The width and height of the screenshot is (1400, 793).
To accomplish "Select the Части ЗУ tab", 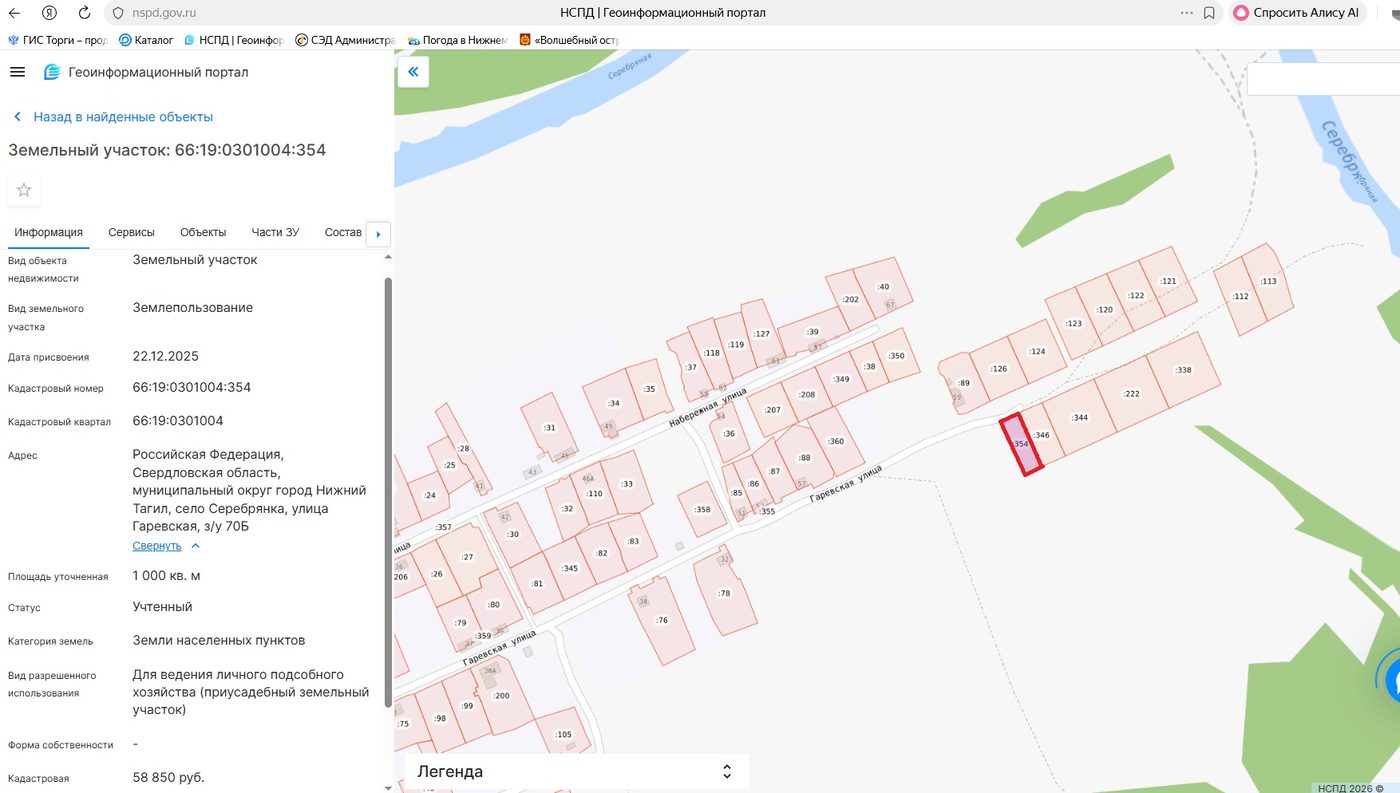I will tap(275, 232).
